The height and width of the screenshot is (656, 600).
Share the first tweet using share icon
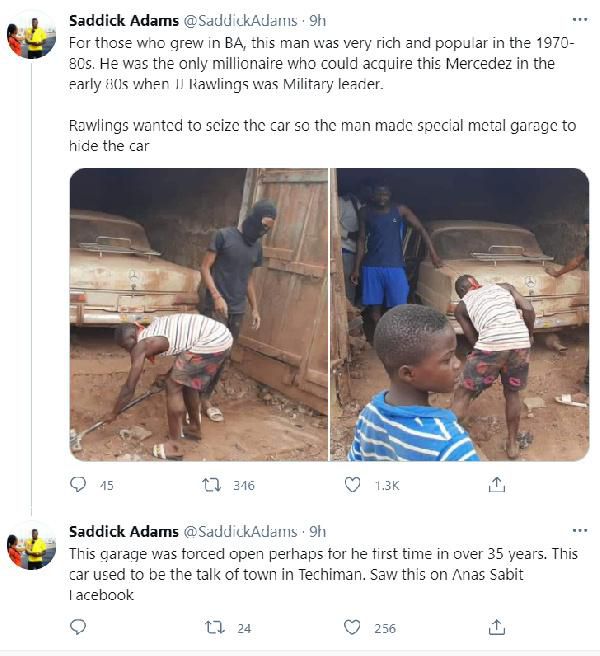point(496,485)
